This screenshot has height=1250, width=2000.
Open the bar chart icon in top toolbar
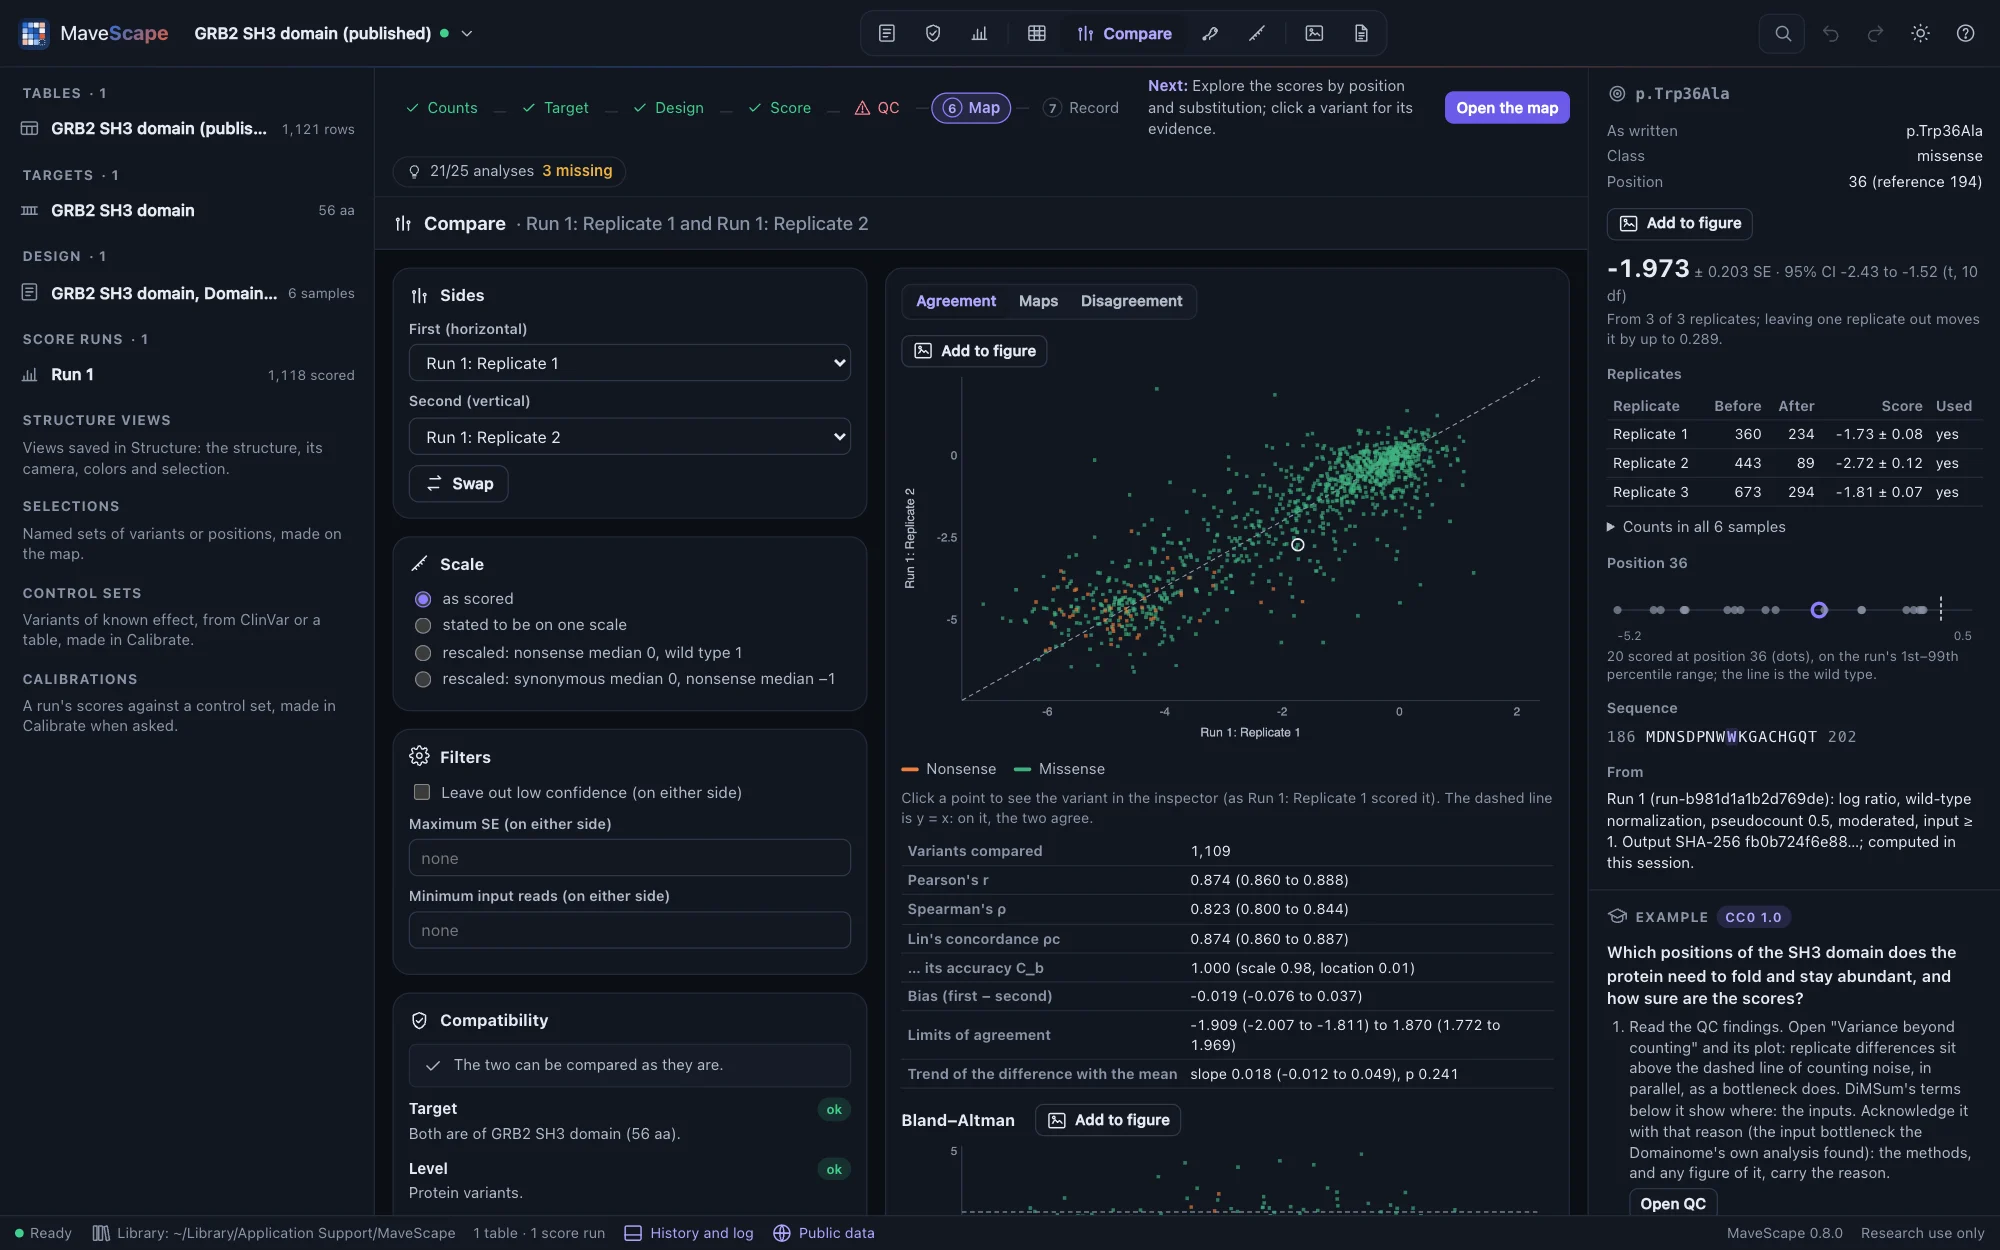click(979, 33)
